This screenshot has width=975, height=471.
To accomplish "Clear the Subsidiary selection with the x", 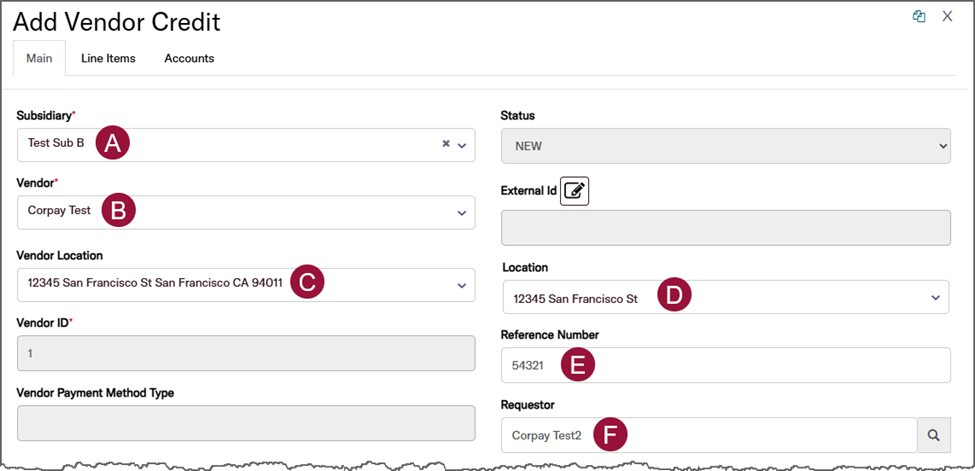I will coord(446,144).
